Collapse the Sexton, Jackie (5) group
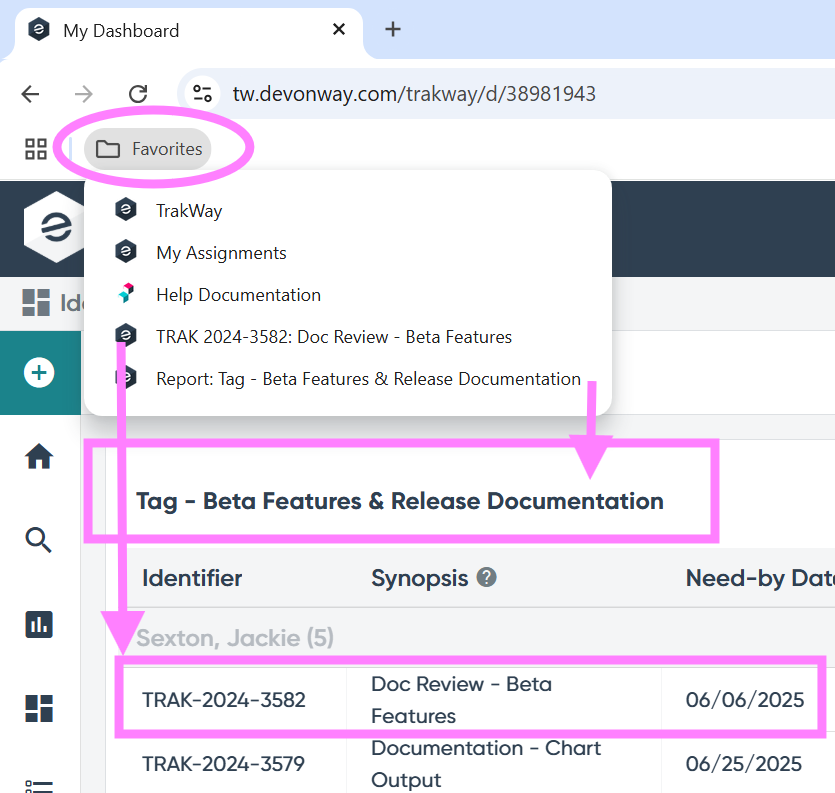This screenshot has height=793, width=835. [x=235, y=638]
